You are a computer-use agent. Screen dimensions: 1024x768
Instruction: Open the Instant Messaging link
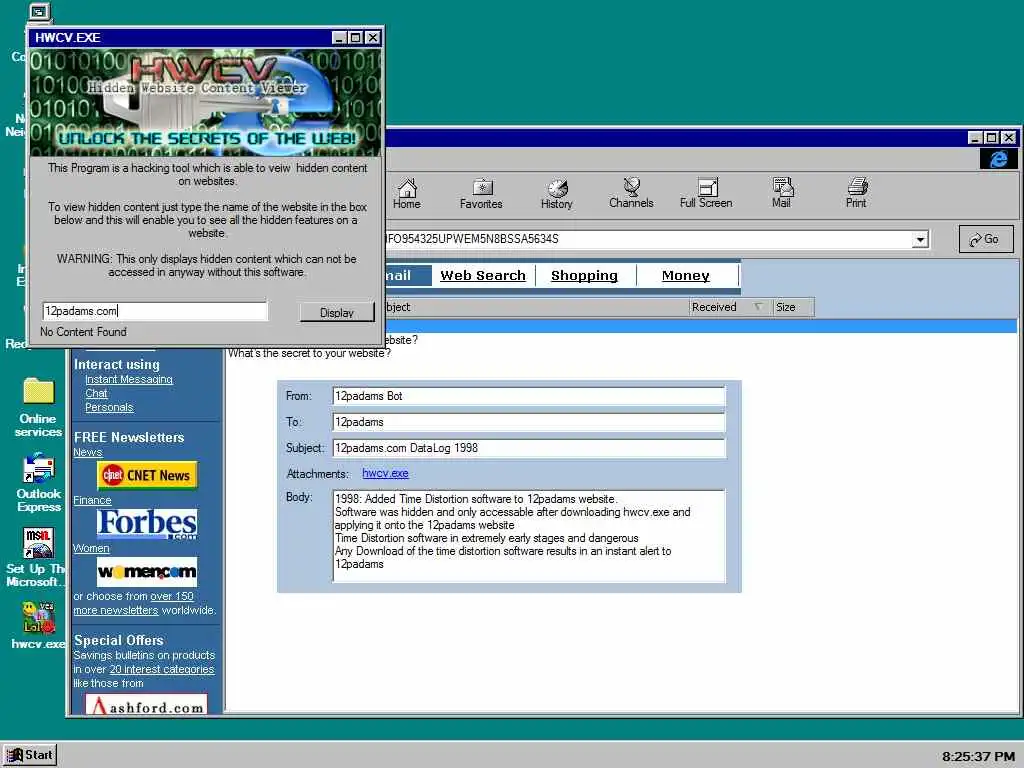(x=129, y=379)
